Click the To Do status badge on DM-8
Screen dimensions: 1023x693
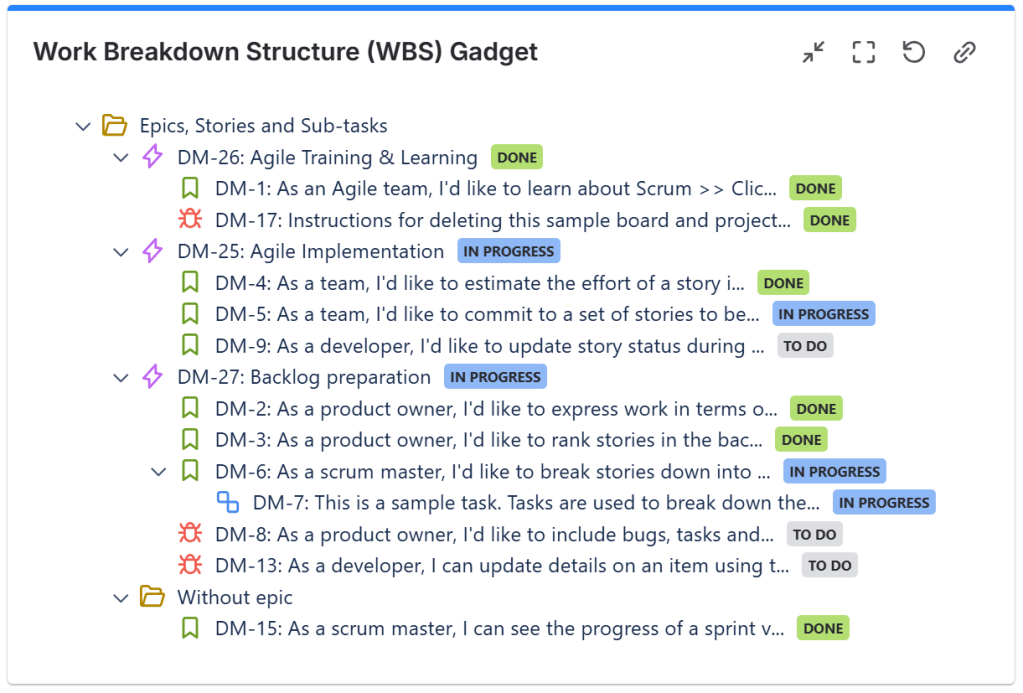(814, 535)
